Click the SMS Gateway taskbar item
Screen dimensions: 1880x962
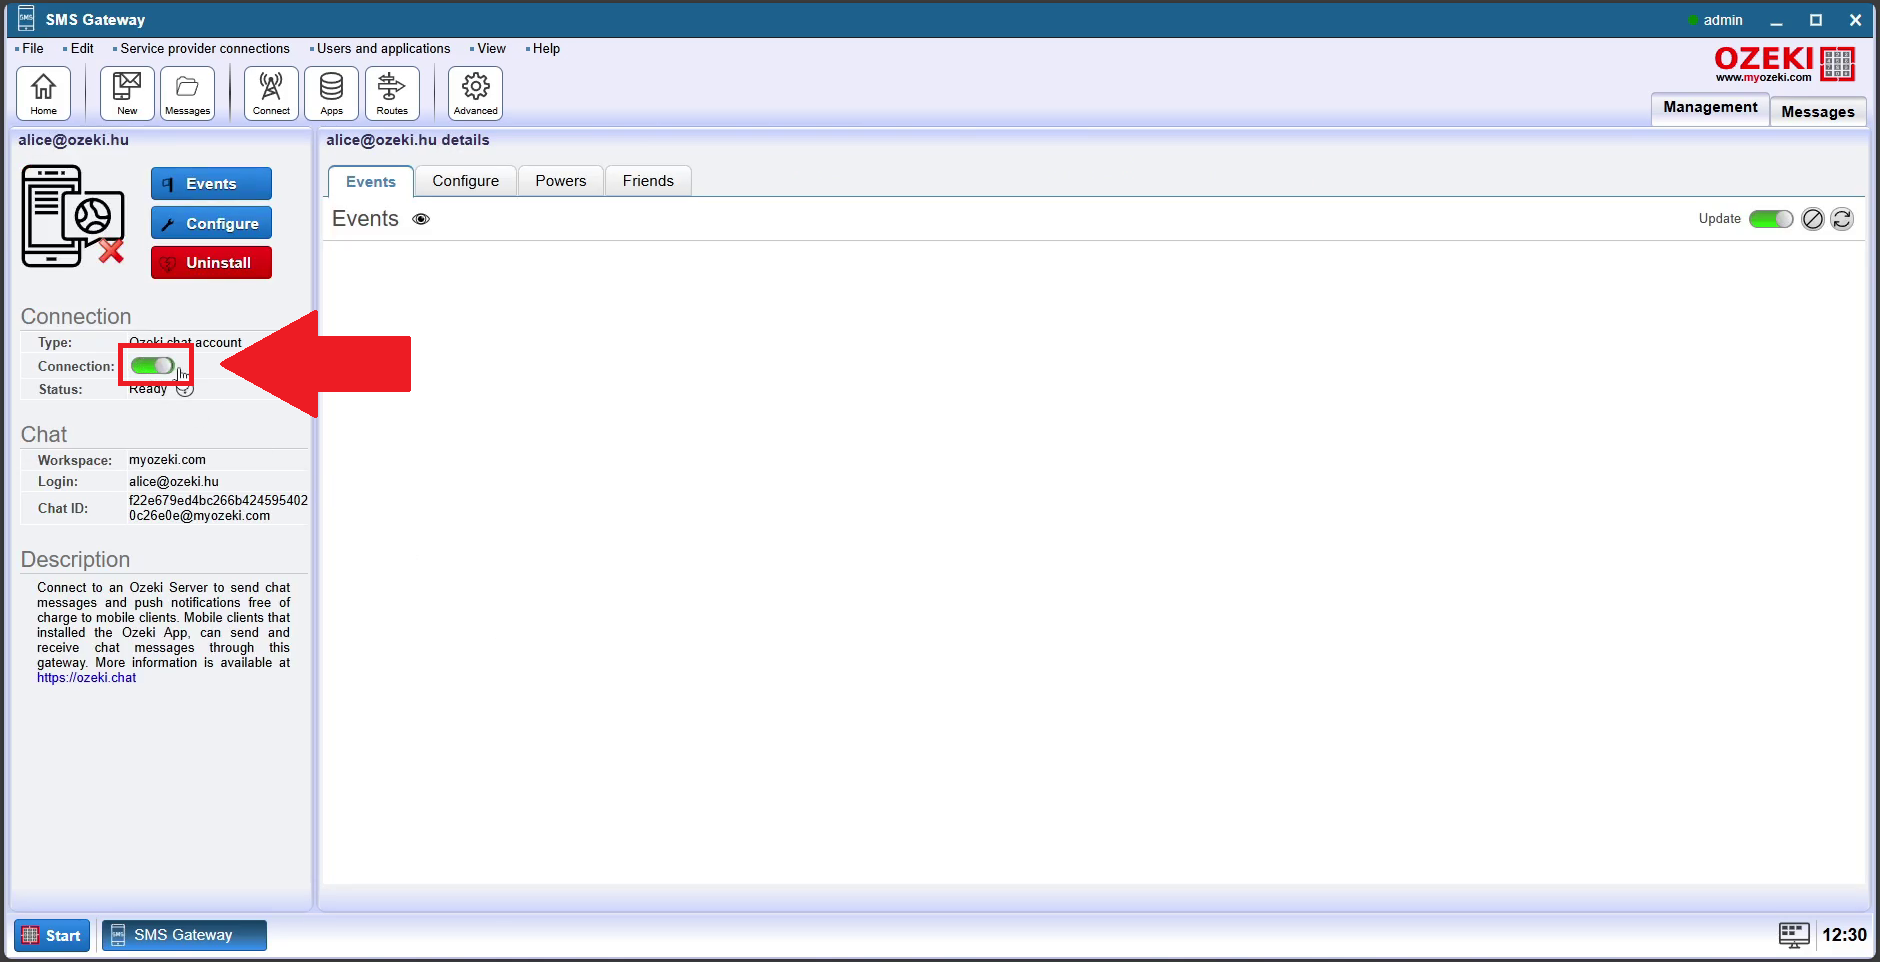(185, 935)
